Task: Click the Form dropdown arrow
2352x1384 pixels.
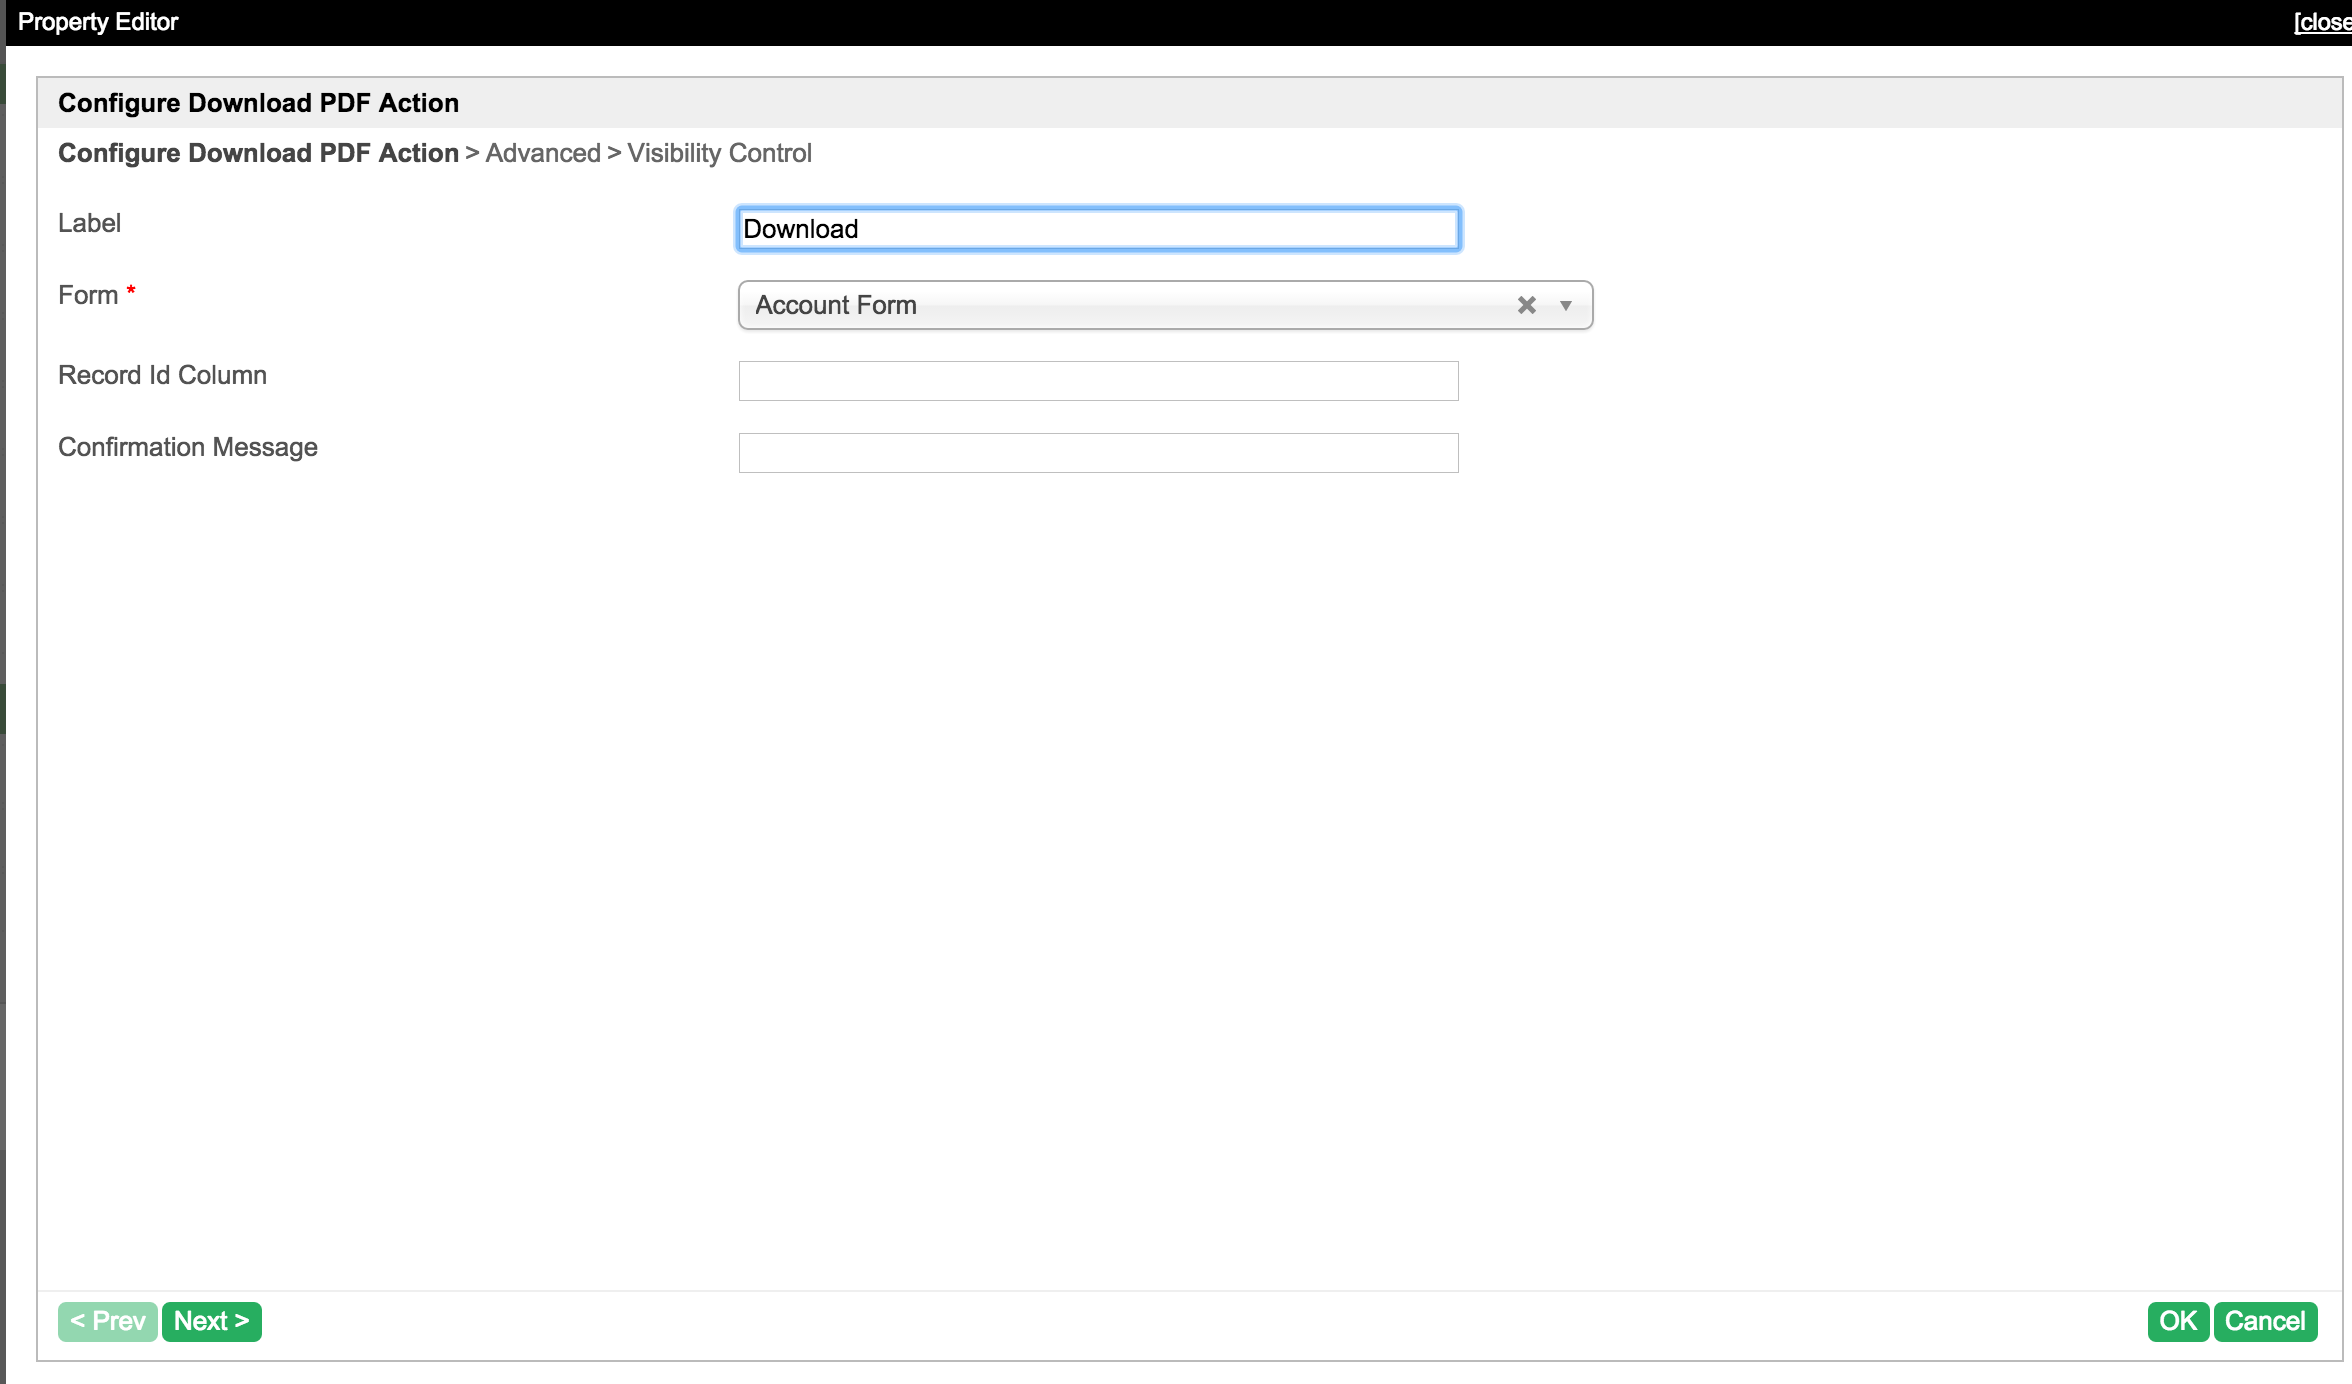Action: click(x=1566, y=305)
